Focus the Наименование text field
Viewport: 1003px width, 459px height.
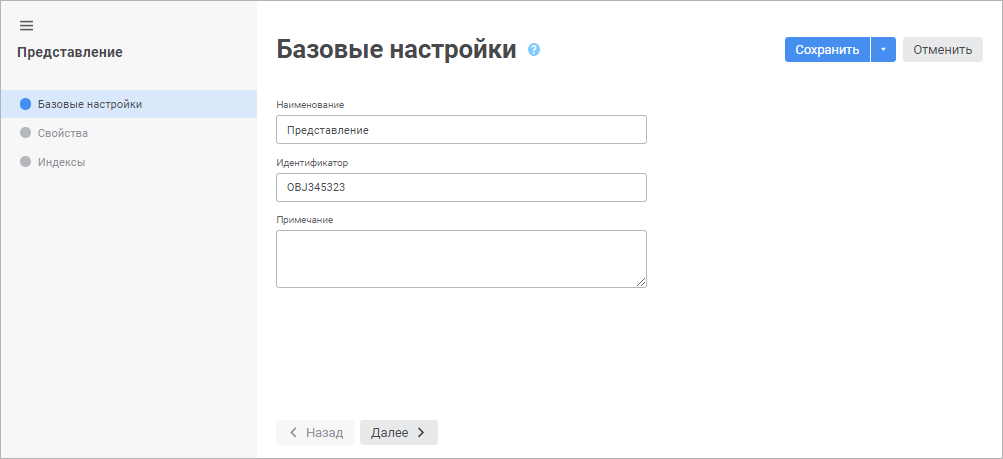(x=461, y=130)
